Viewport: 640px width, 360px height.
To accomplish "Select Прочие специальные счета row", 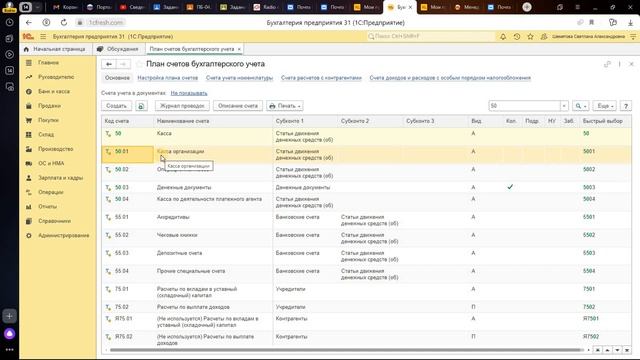I will pos(366,274).
